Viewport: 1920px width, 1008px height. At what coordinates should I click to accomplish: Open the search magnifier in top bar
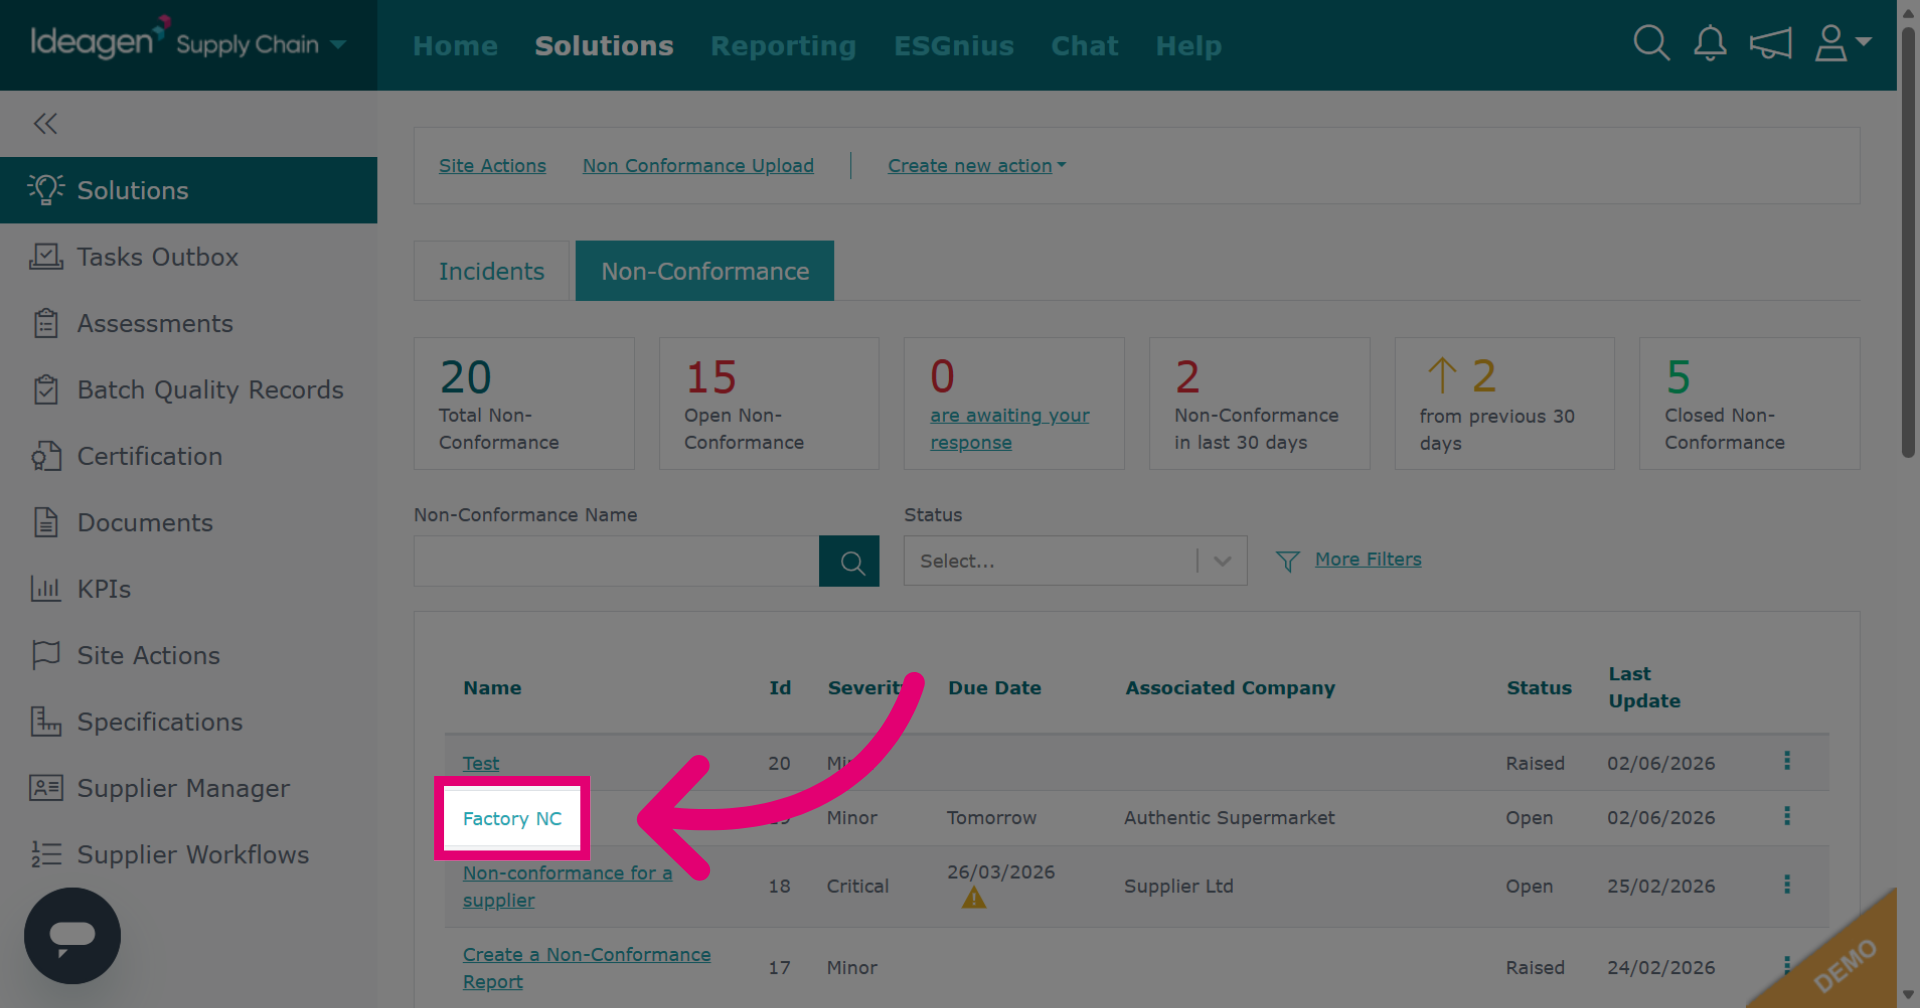pyautogui.click(x=1651, y=43)
